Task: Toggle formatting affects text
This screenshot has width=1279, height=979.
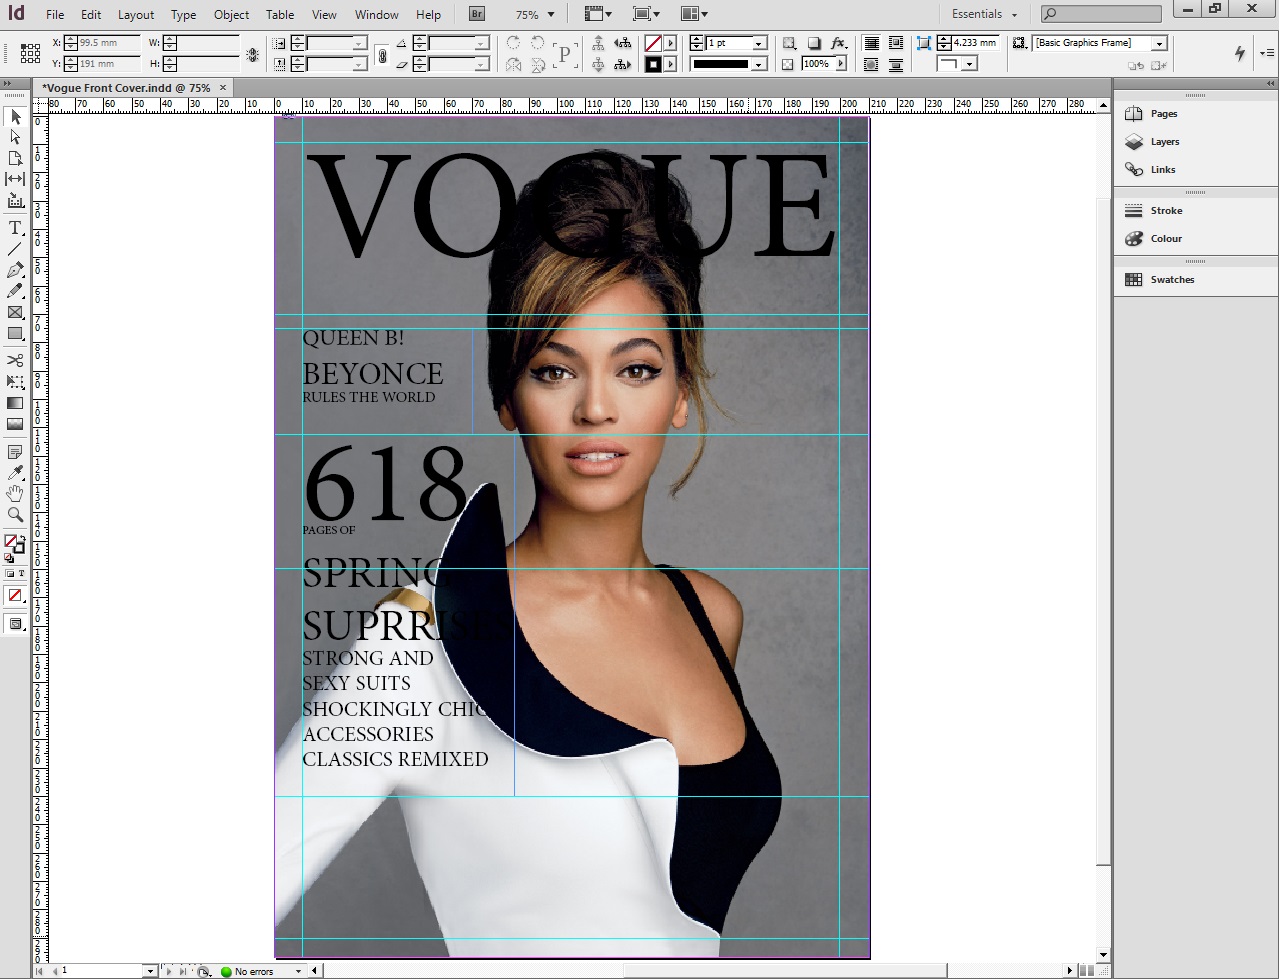Action: [x=23, y=573]
